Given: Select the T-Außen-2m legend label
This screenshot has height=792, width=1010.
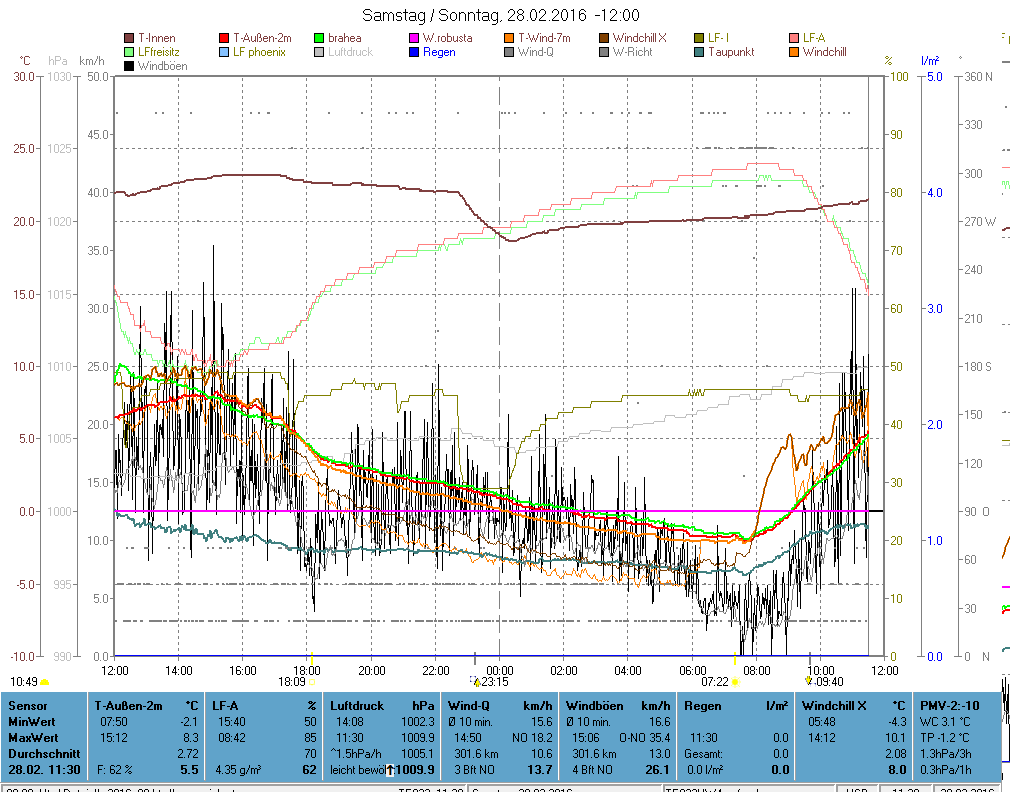Looking at the screenshot, I should pos(262,38).
